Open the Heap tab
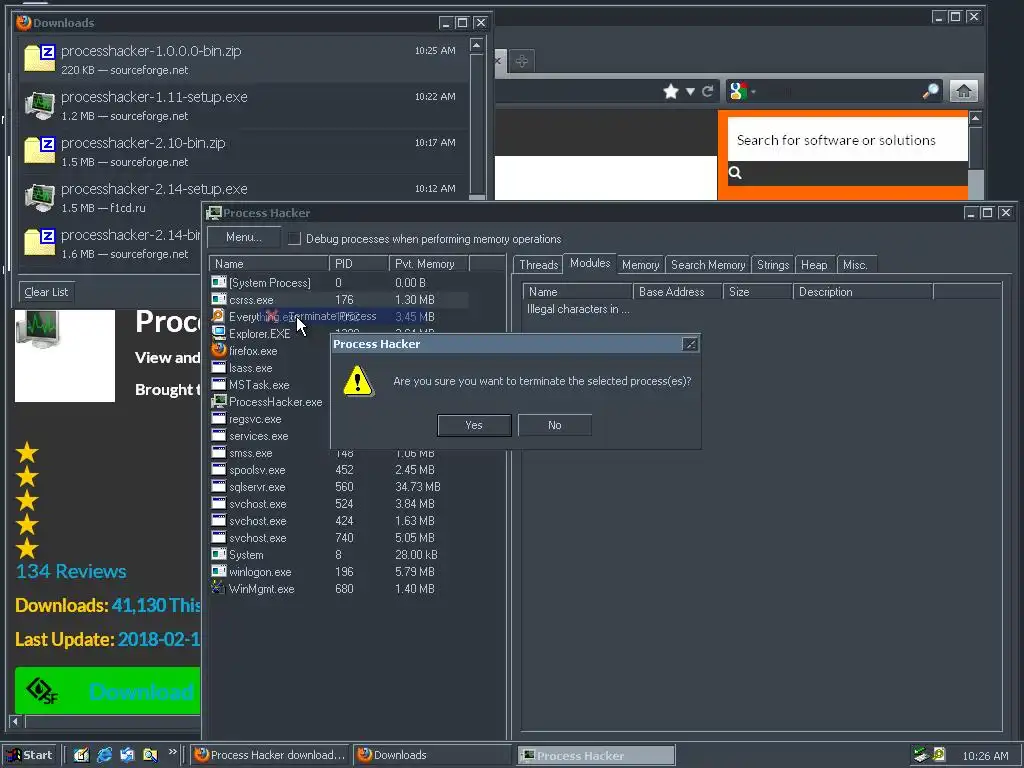 pos(814,264)
